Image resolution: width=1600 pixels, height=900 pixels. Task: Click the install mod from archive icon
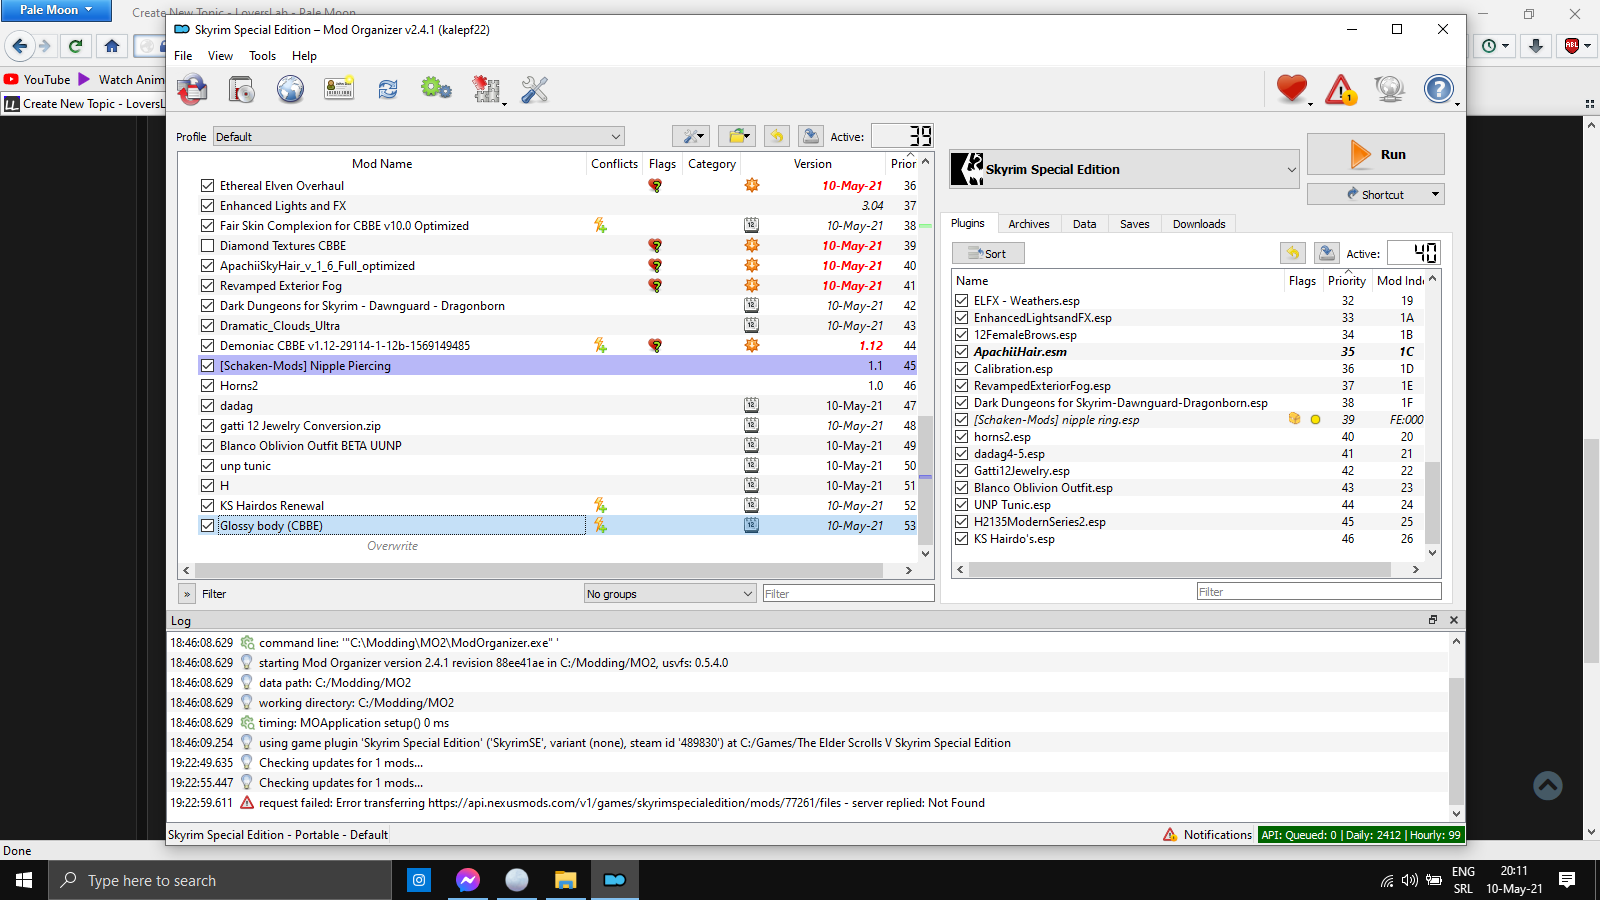(242, 90)
